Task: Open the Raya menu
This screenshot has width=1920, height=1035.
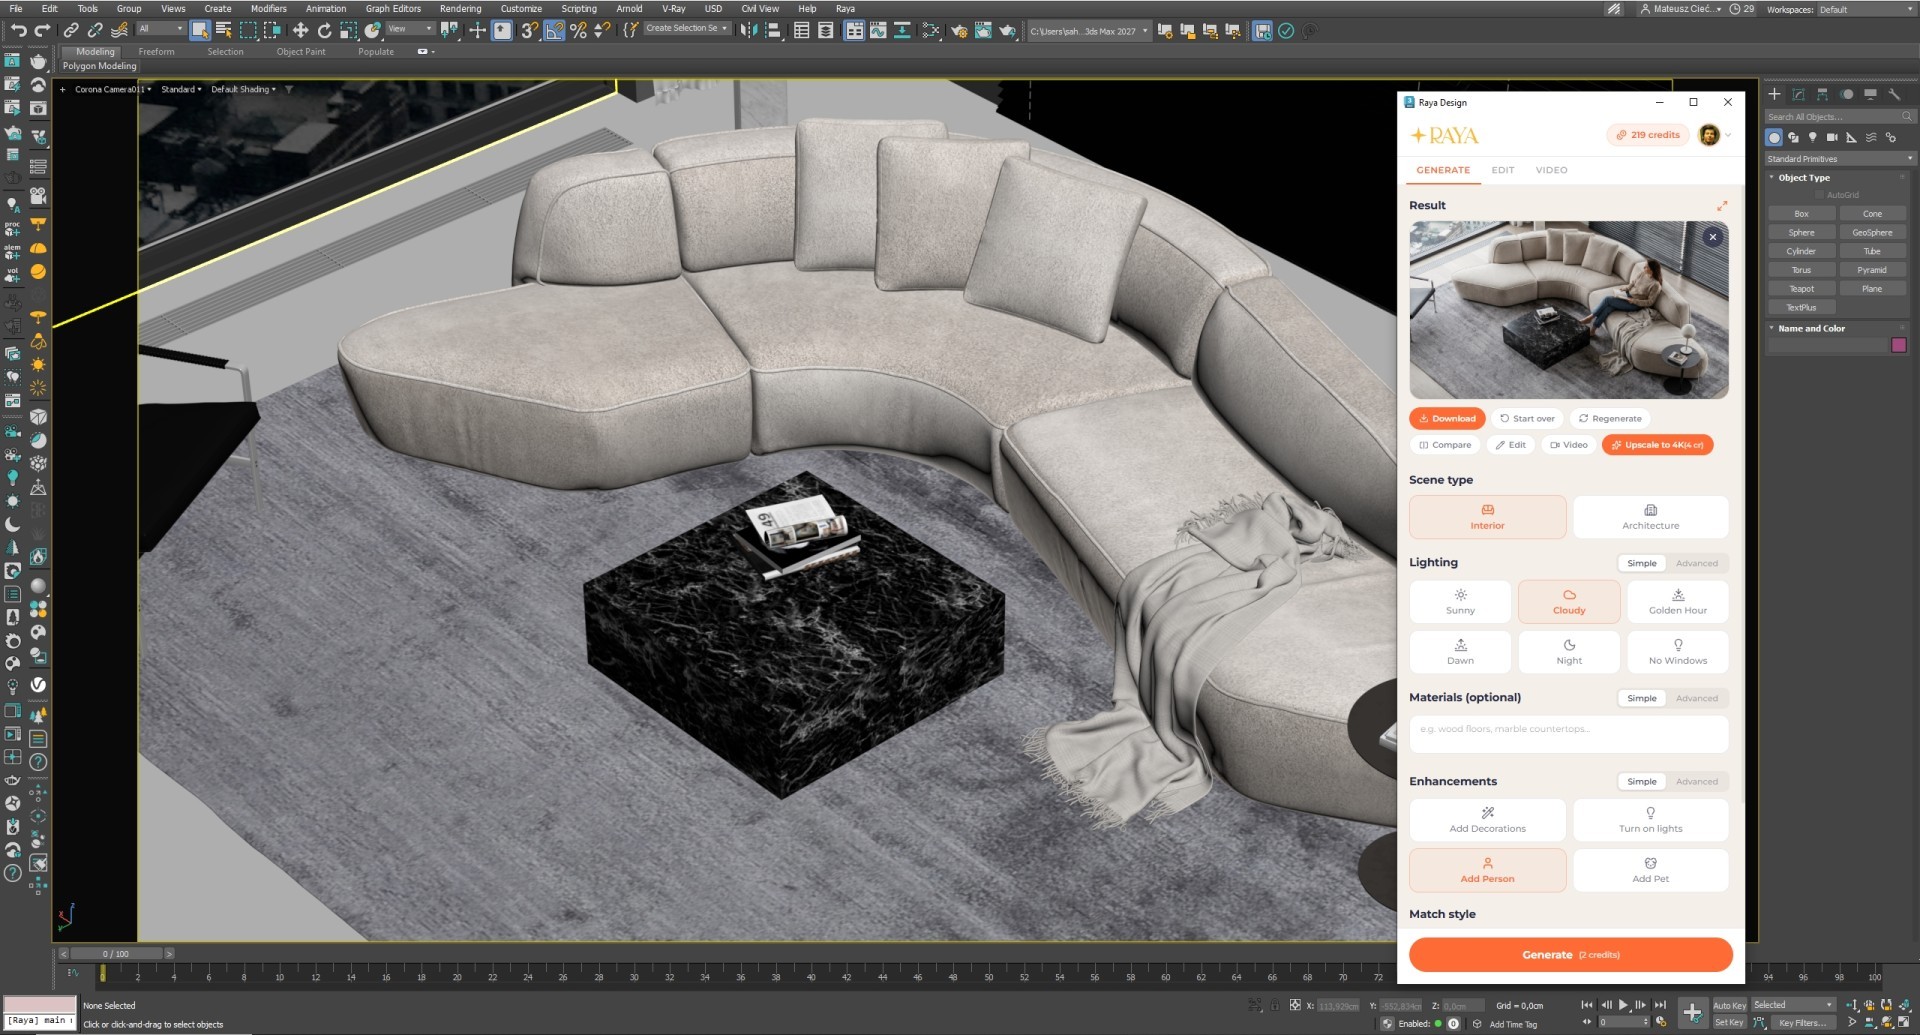Action: pos(845,8)
